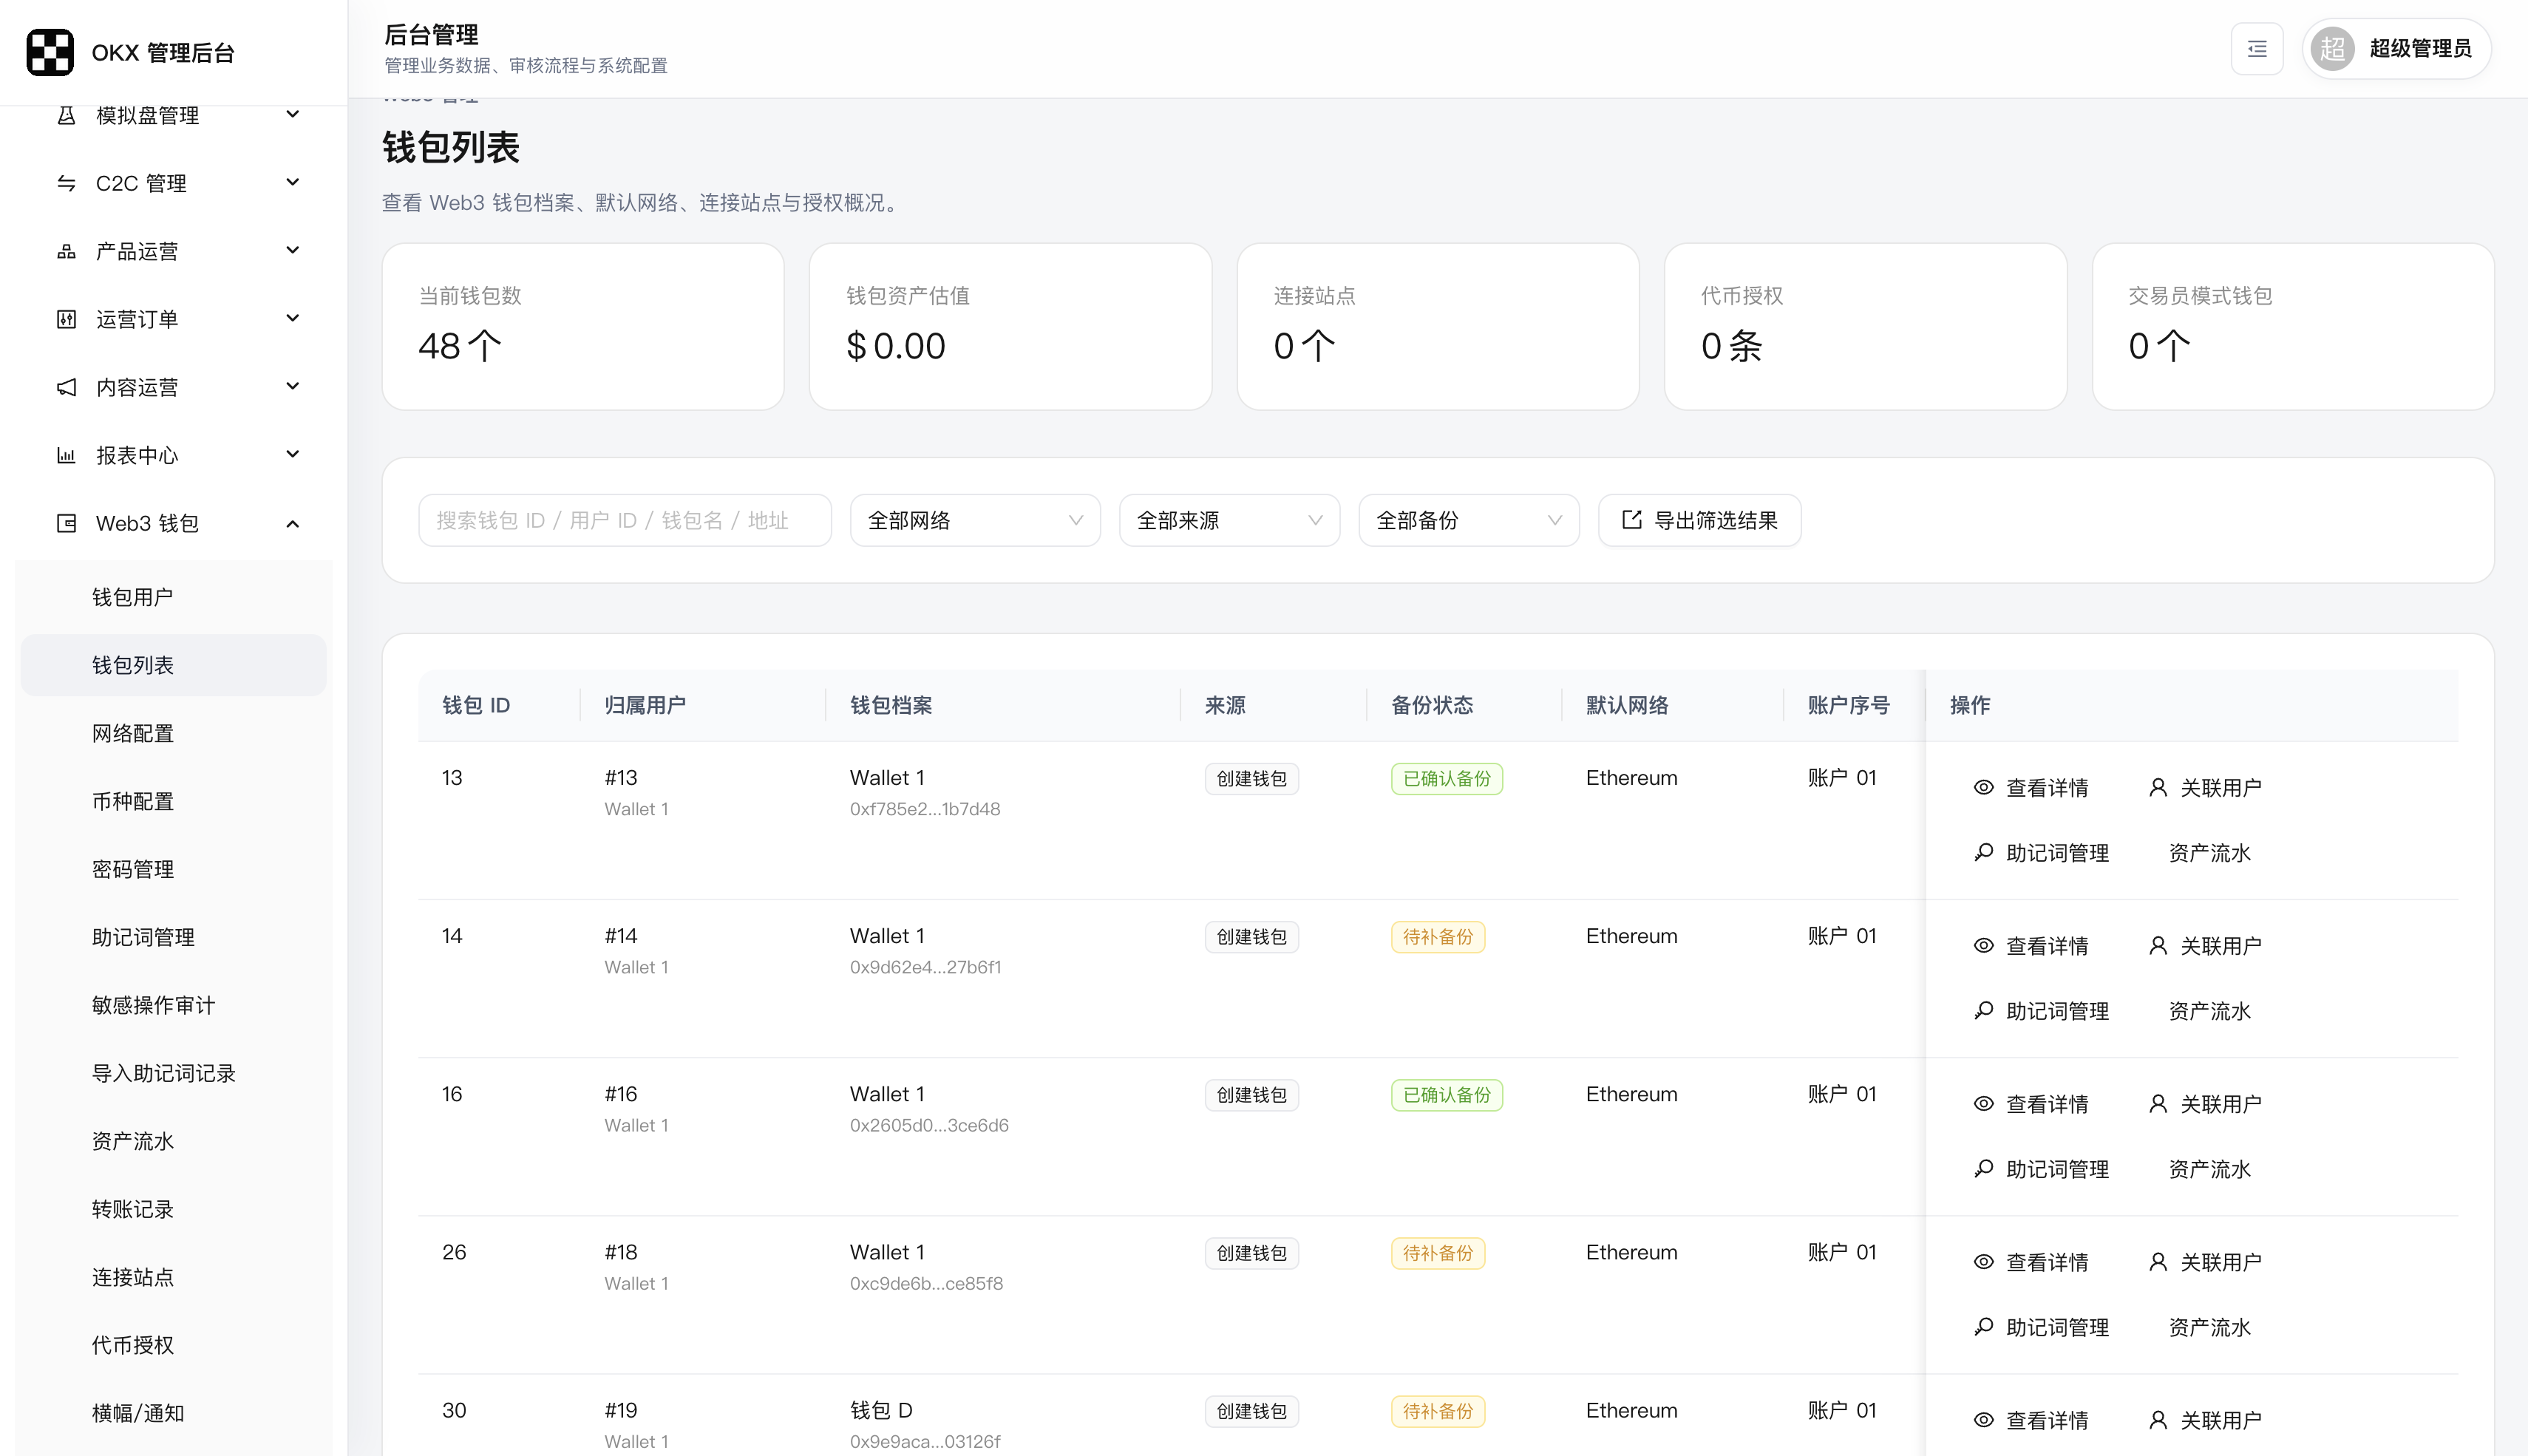
Task: Click the user icon in wallet 14 关联用户
Action: point(2158,945)
